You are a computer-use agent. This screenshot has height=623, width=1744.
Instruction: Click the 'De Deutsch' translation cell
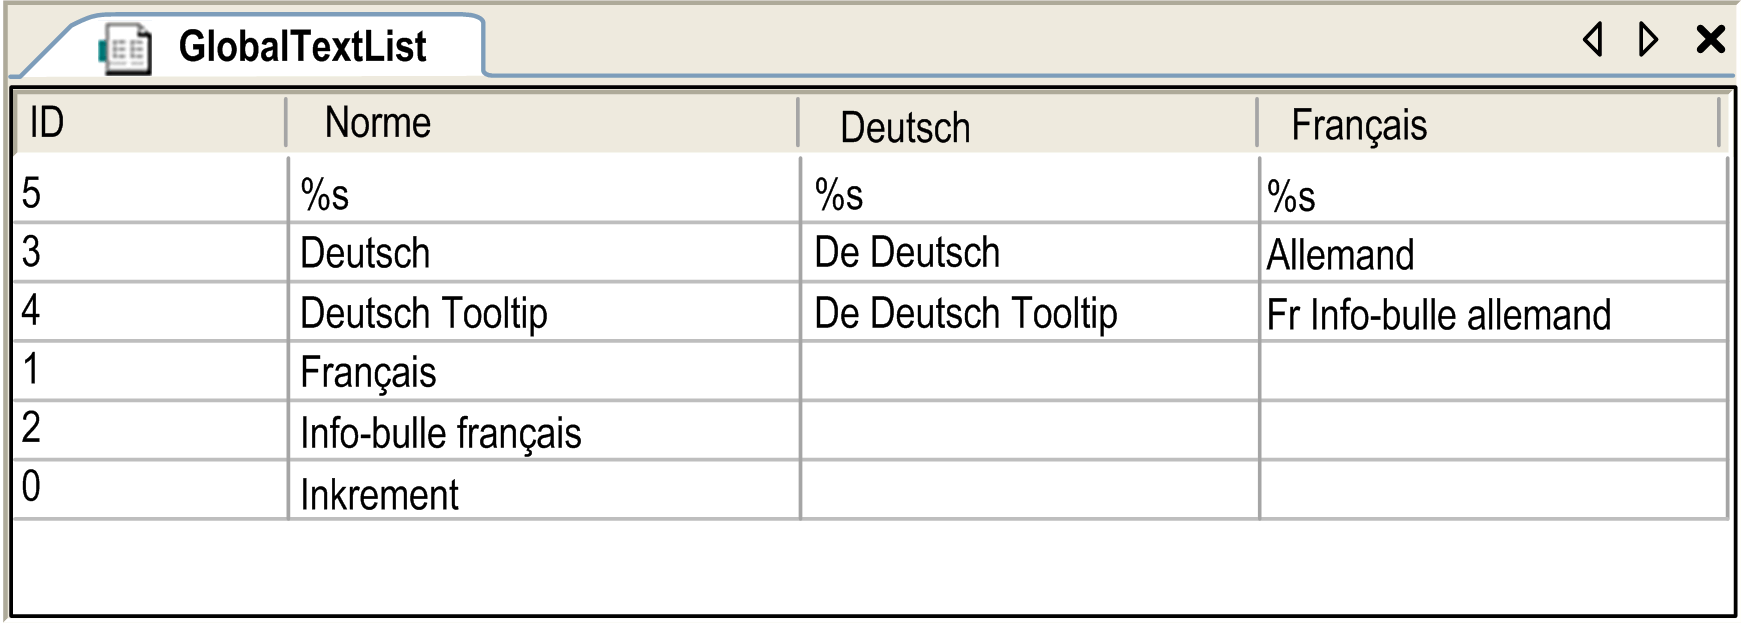[x=1029, y=252]
